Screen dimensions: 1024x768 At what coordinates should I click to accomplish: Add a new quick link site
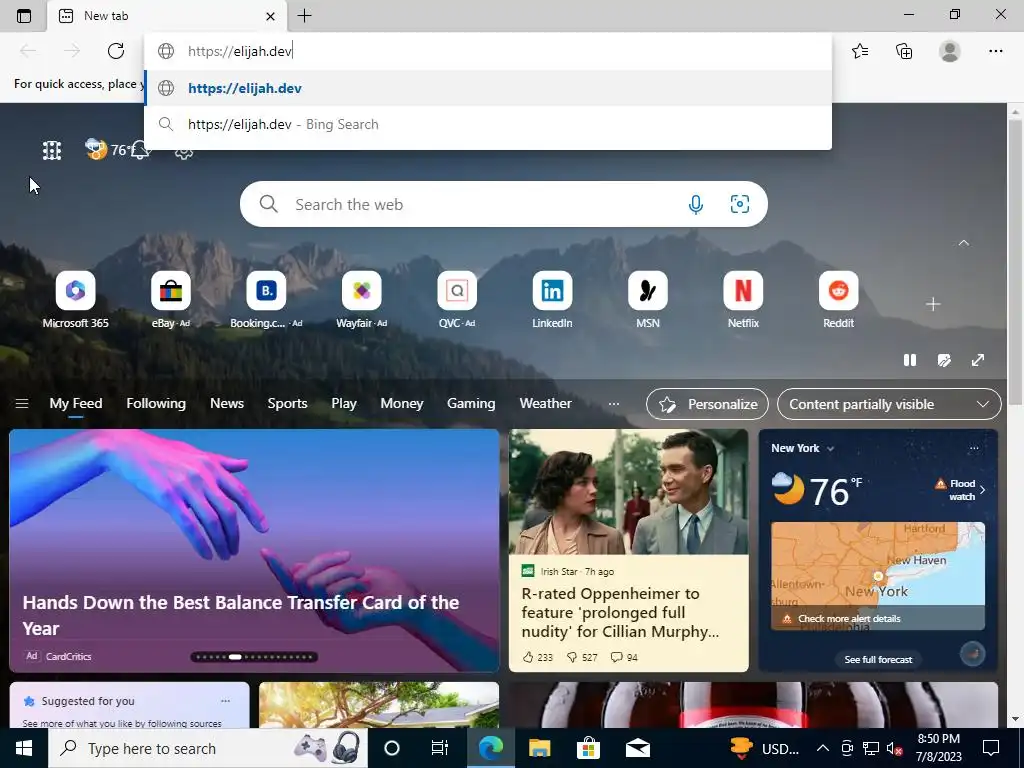point(933,304)
